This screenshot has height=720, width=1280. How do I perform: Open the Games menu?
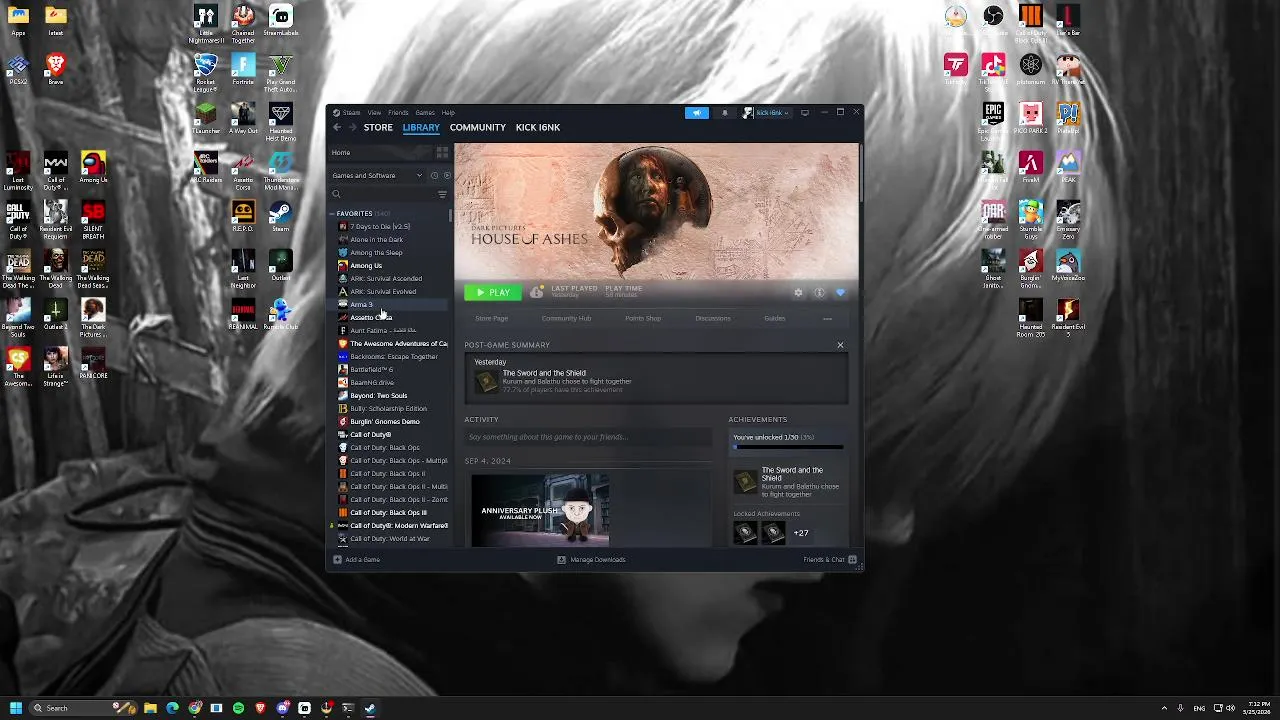[x=424, y=112]
